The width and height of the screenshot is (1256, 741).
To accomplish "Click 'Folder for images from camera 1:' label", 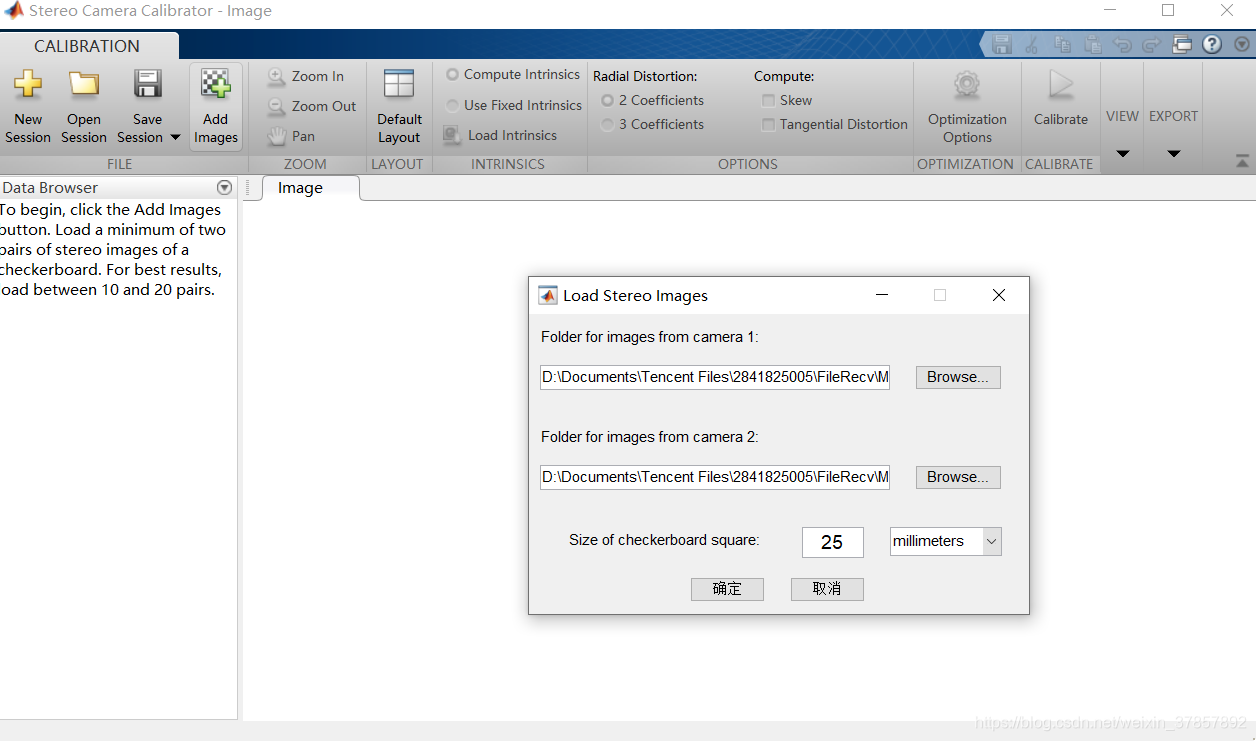I will (650, 337).
